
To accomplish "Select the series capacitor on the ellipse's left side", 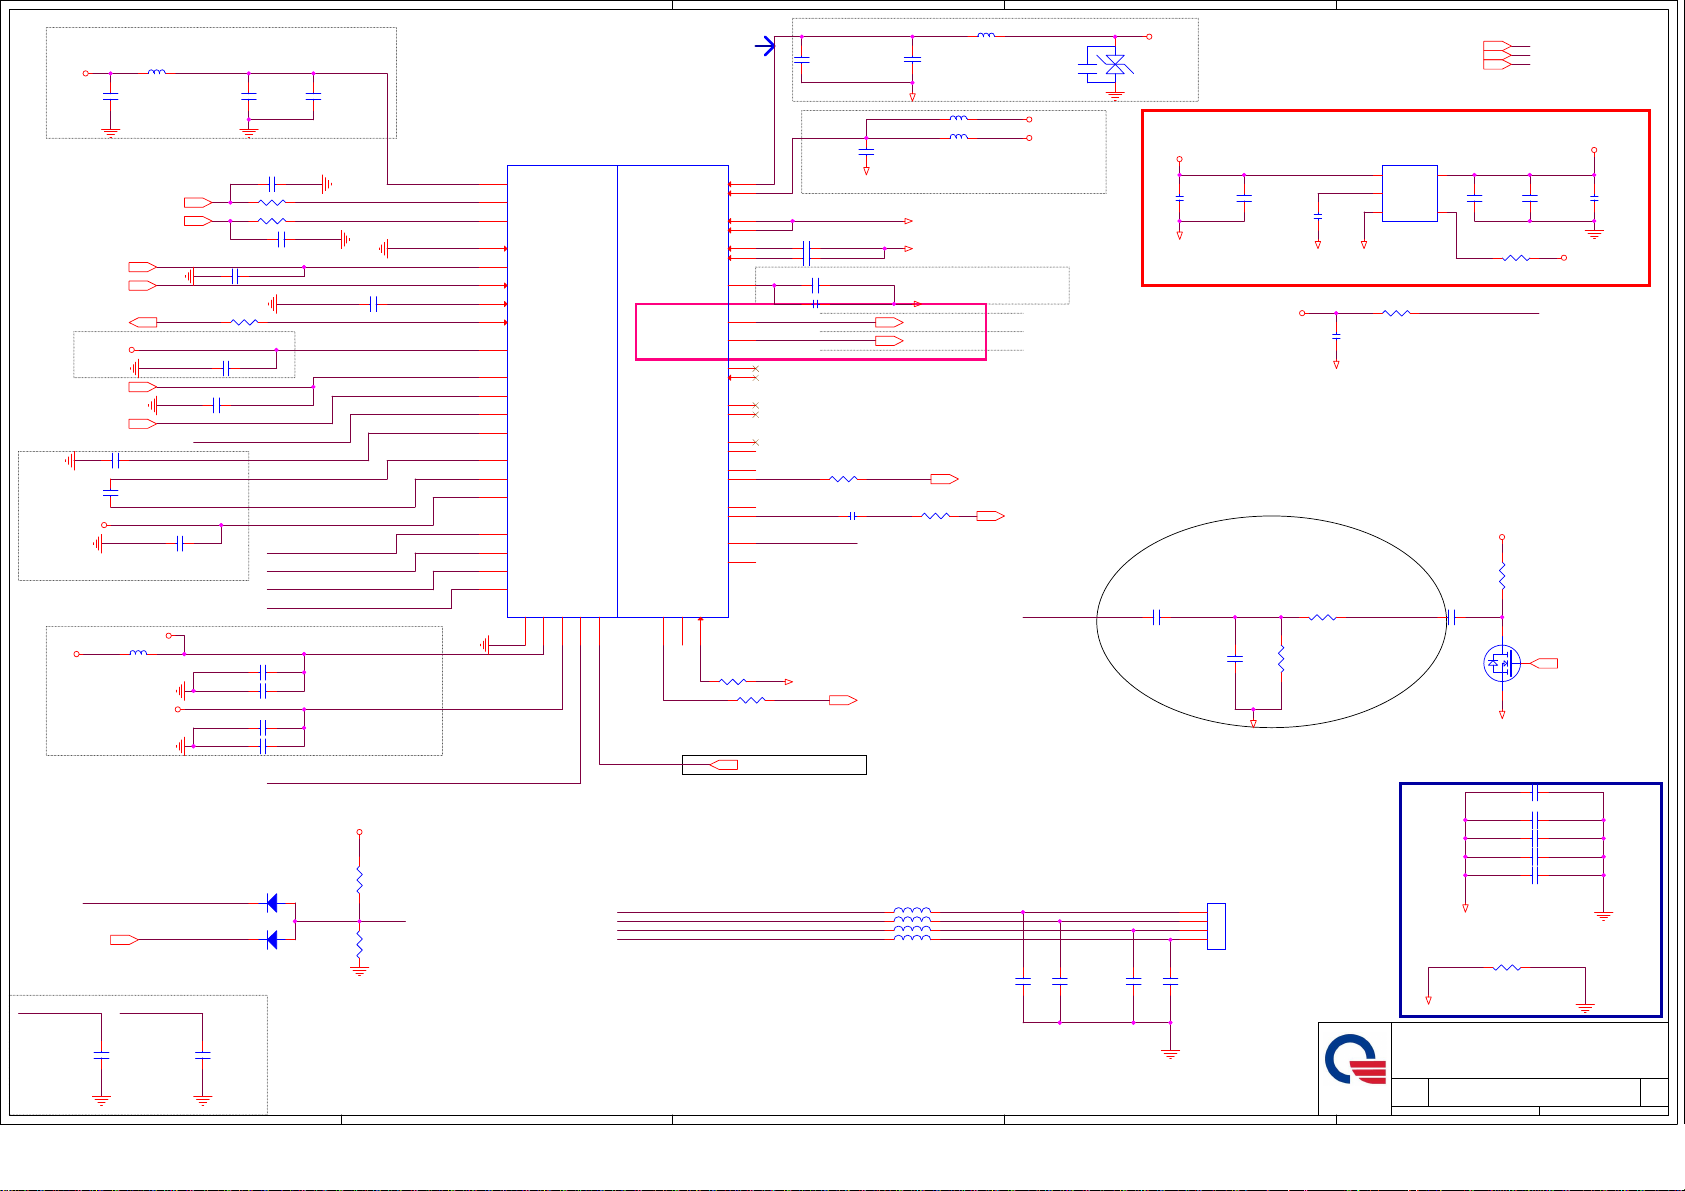I will (x=1156, y=618).
